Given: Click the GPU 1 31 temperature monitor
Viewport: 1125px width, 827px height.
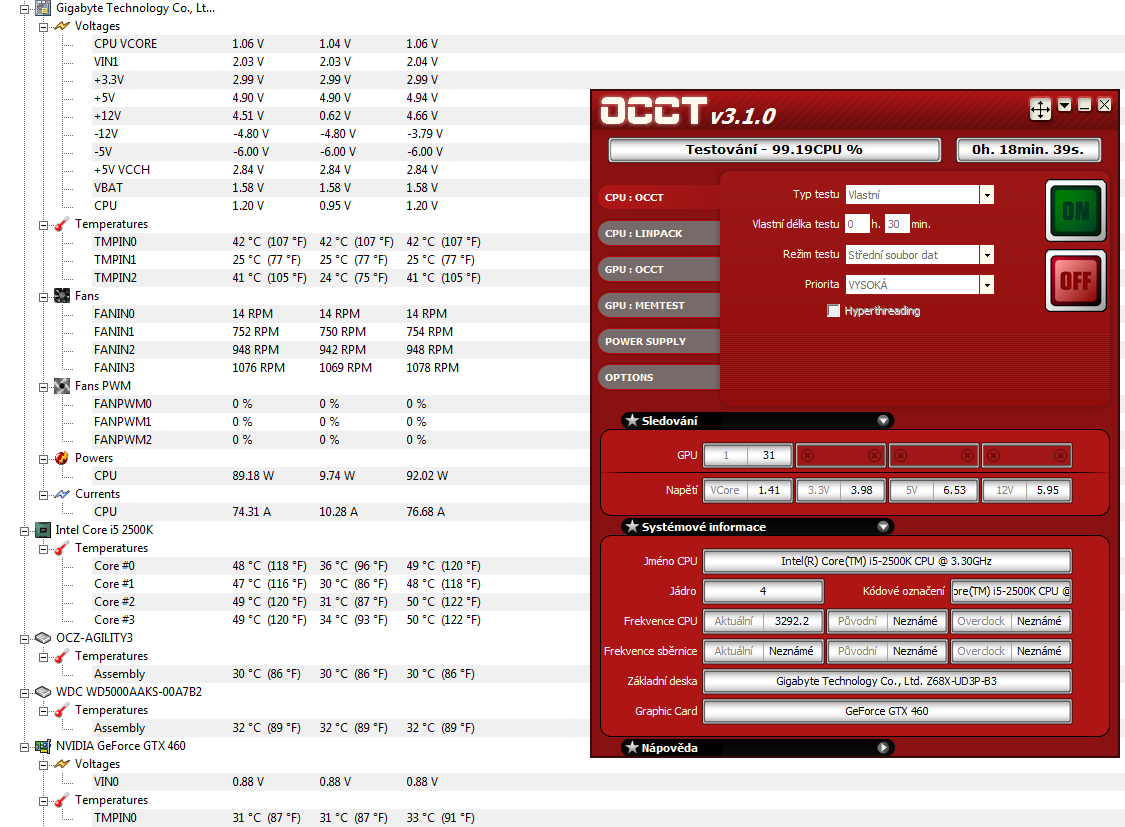Looking at the screenshot, I should click(x=748, y=455).
